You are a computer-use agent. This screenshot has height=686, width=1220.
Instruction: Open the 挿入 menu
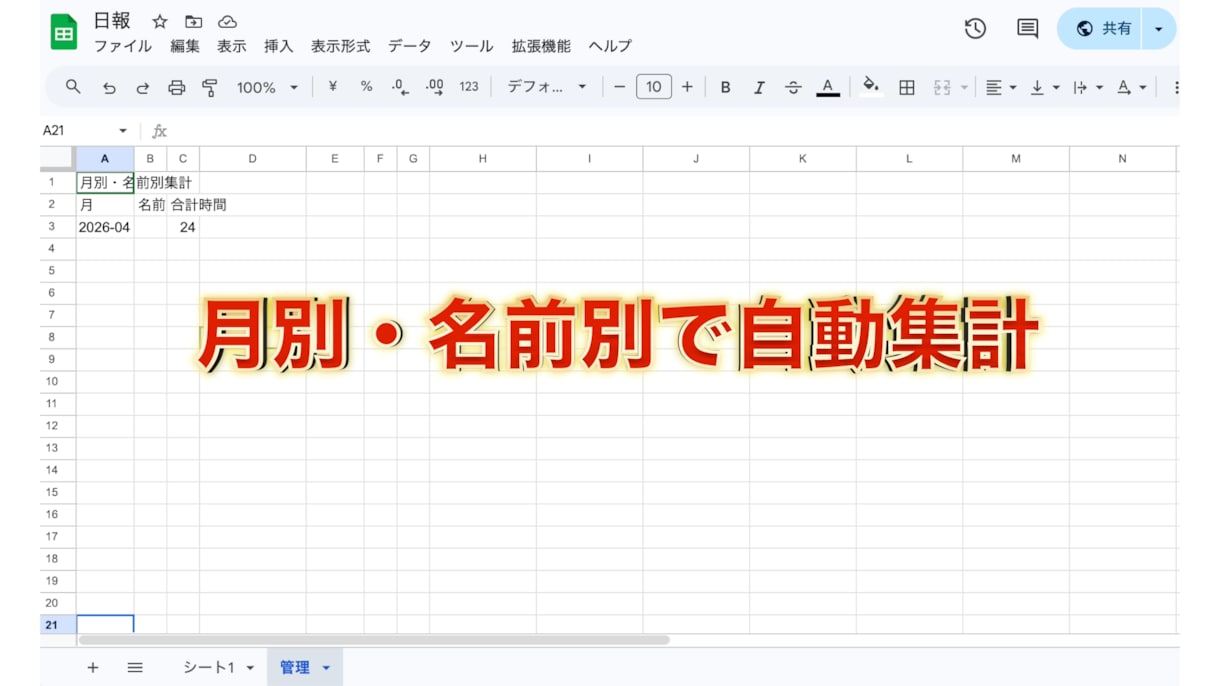279,46
